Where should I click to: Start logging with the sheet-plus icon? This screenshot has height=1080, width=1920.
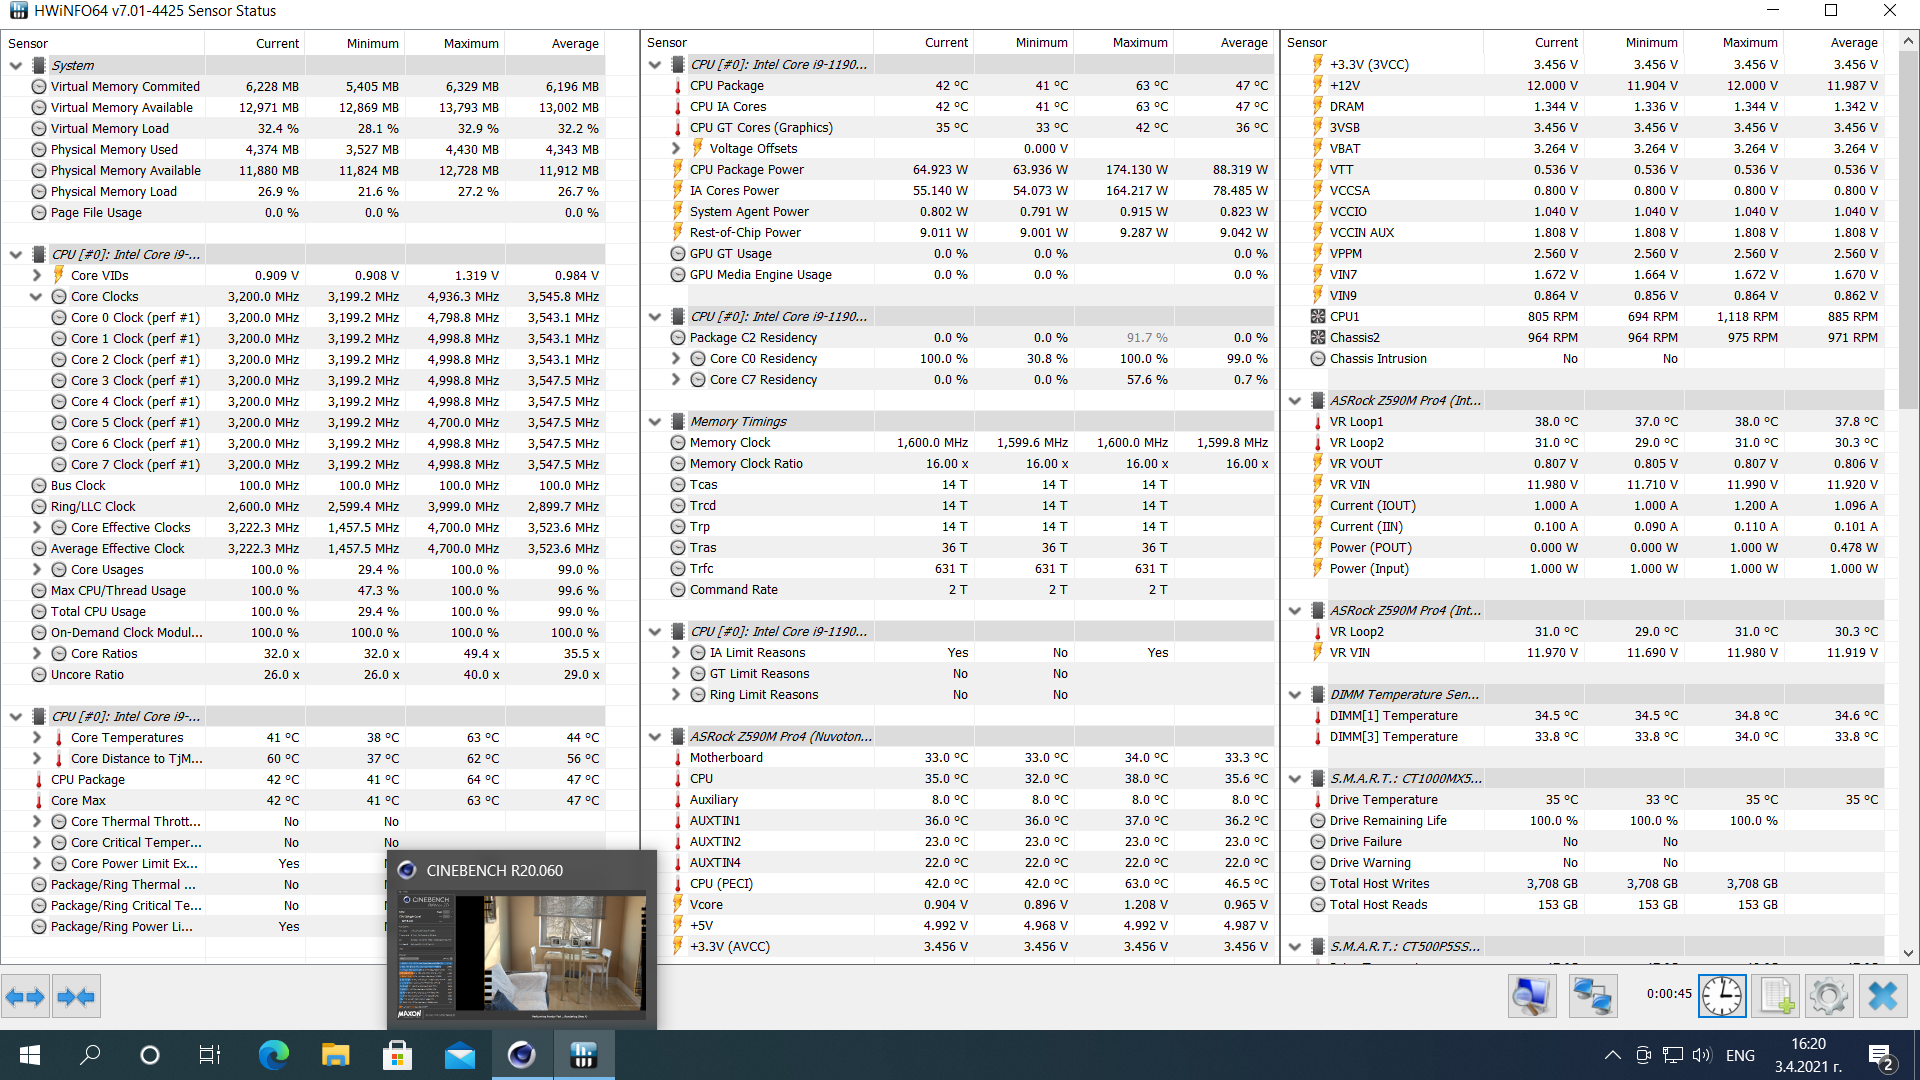(x=1776, y=996)
